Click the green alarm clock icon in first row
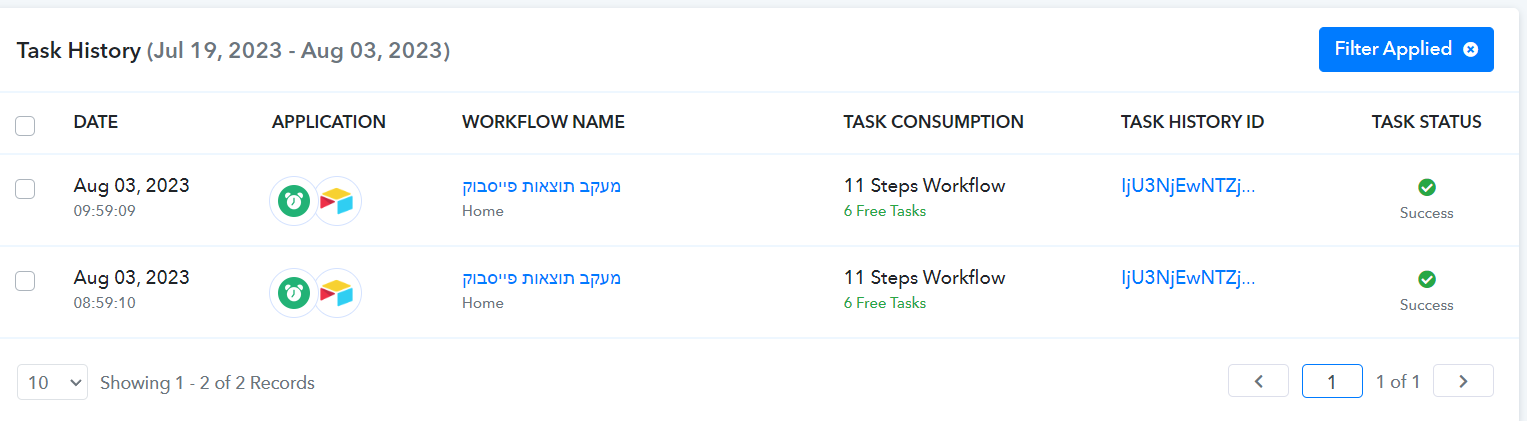Viewport: 1527px width, 421px height. pyautogui.click(x=294, y=201)
